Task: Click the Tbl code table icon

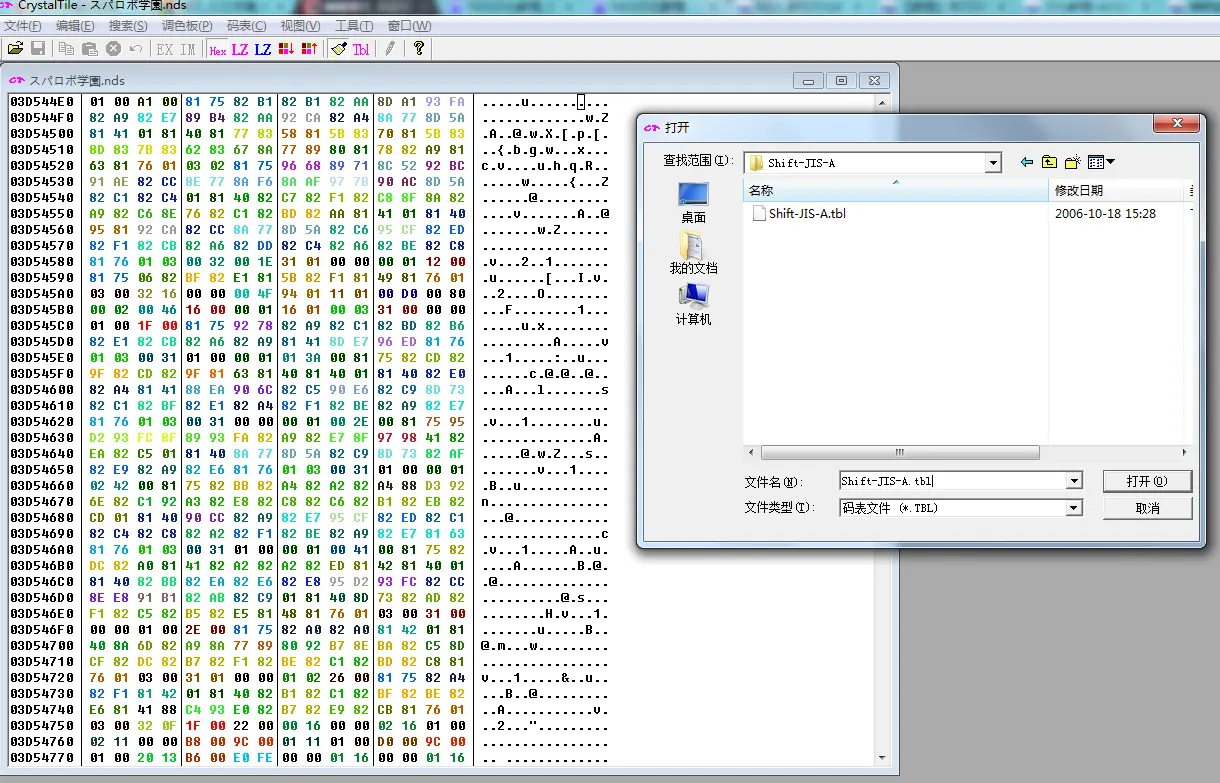Action: [x=360, y=49]
